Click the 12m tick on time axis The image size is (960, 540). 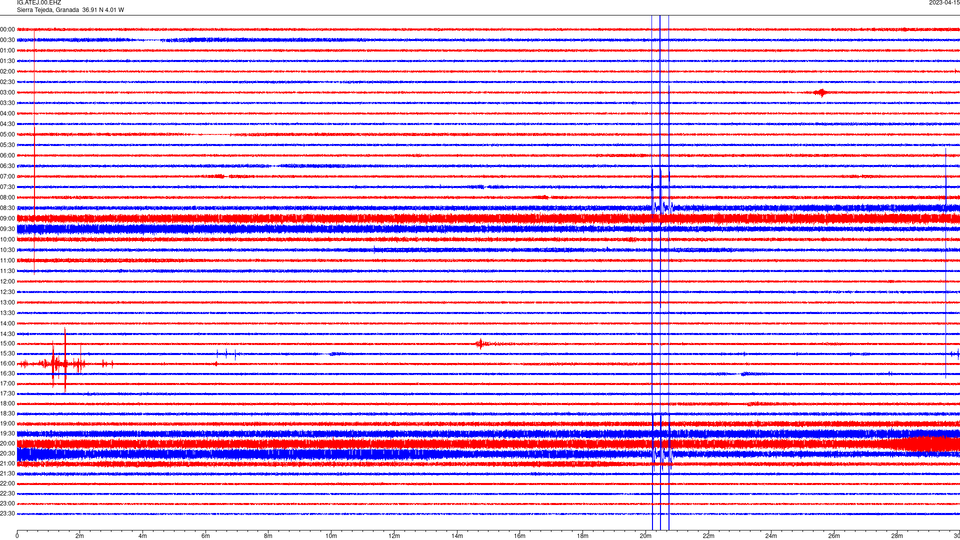pyautogui.click(x=394, y=536)
